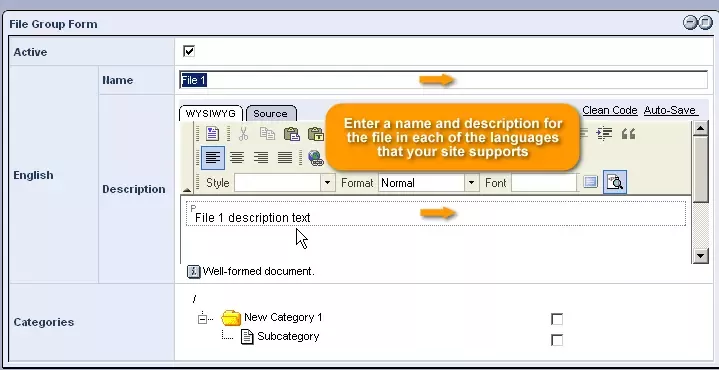719x370 pixels.
Task: Open the Templates tool in editor toolbar
Action: (212, 134)
